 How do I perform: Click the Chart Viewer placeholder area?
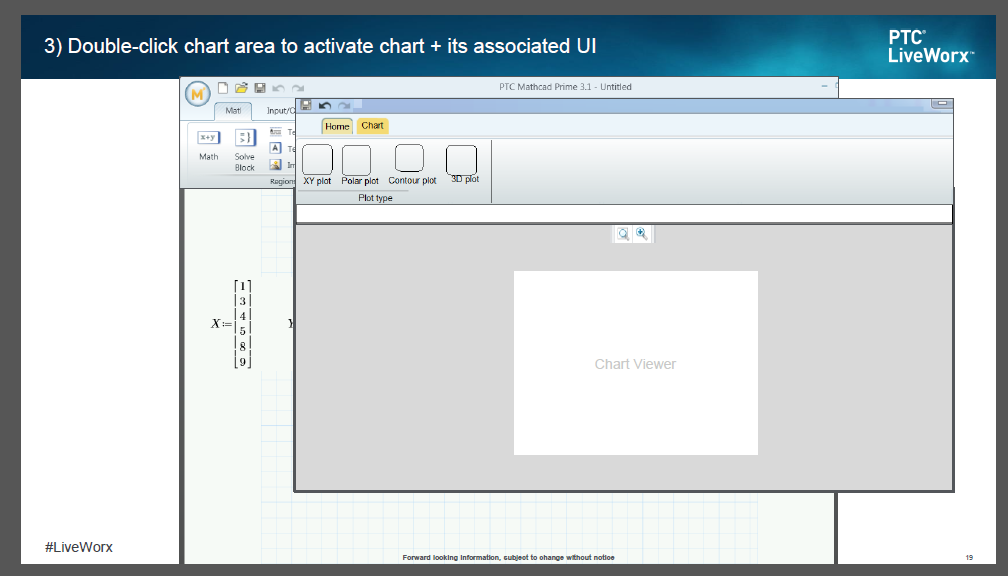636,363
